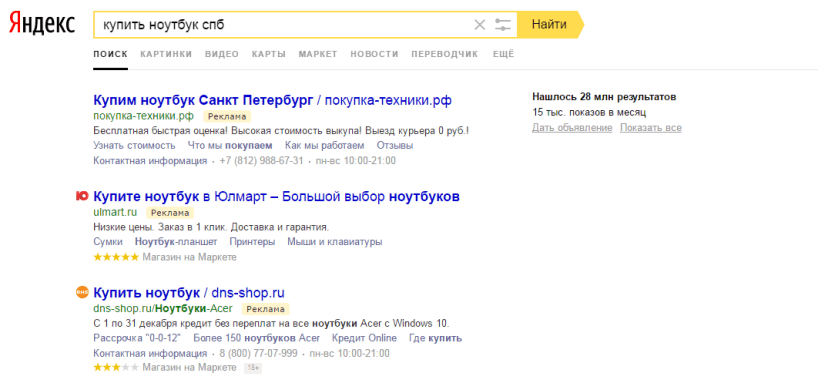This screenshot has width=818, height=383.
Task: Click the green покупка-техники.рф URL
Action: click(x=143, y=116)
